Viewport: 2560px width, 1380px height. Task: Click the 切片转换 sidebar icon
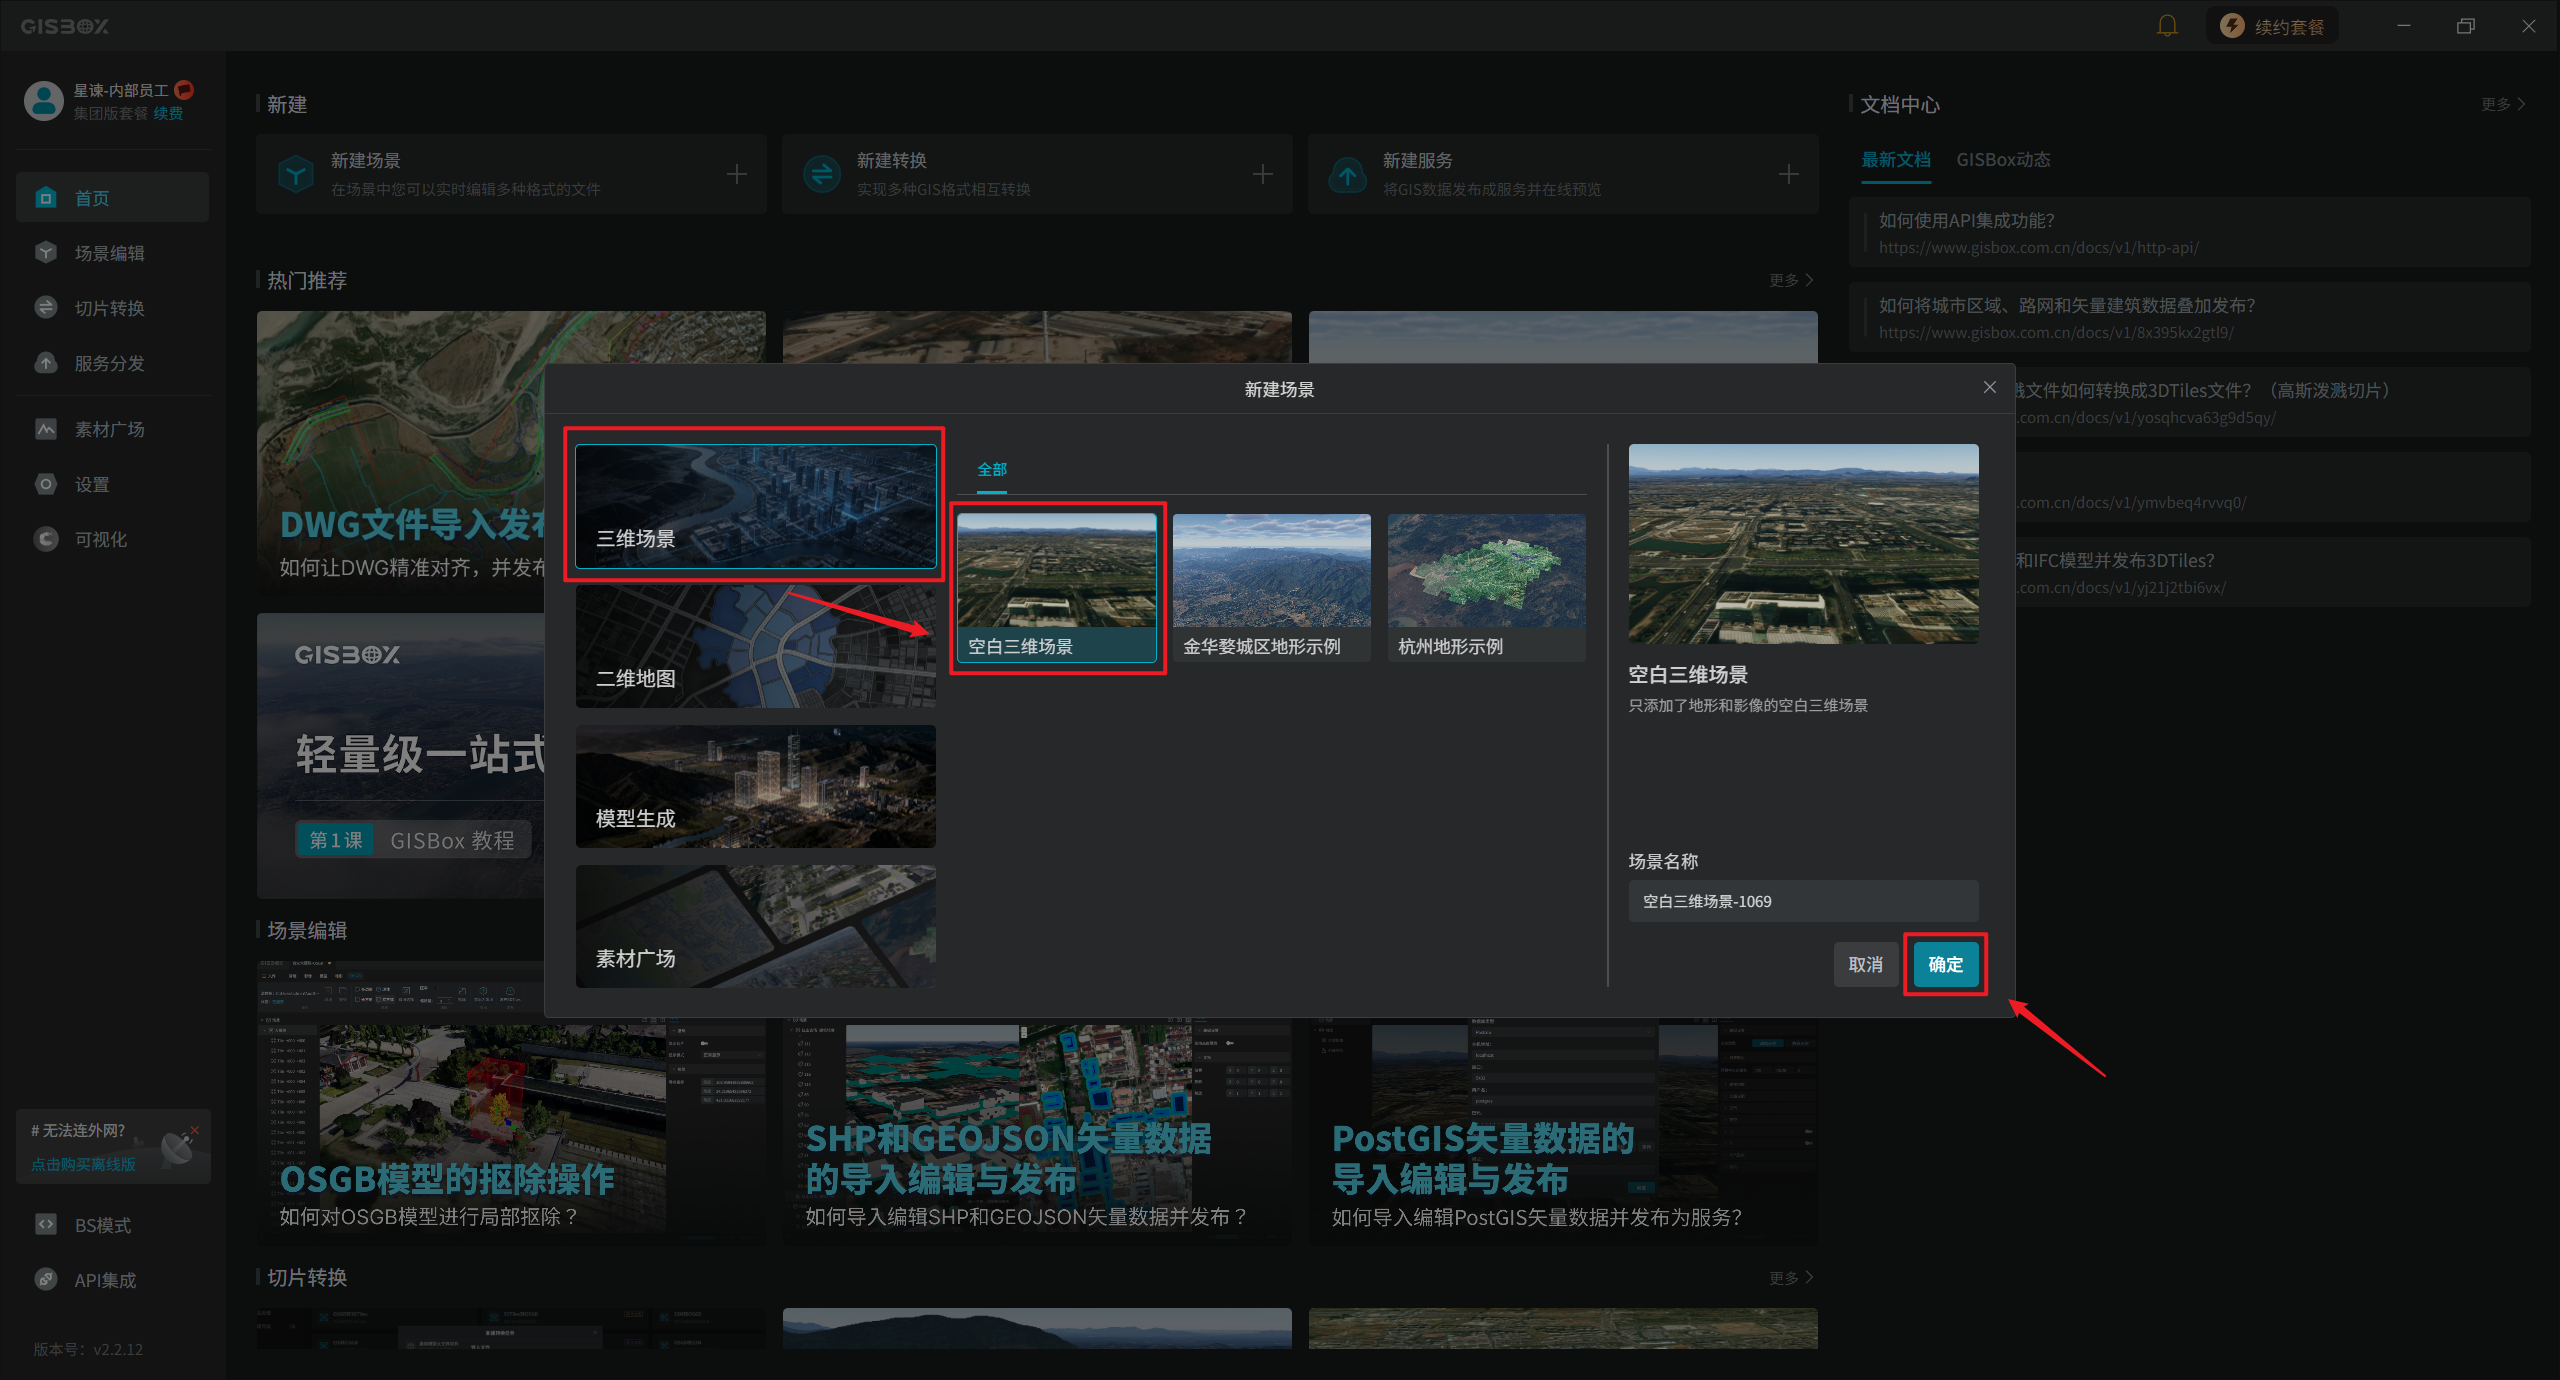click(x=46, y=308)
